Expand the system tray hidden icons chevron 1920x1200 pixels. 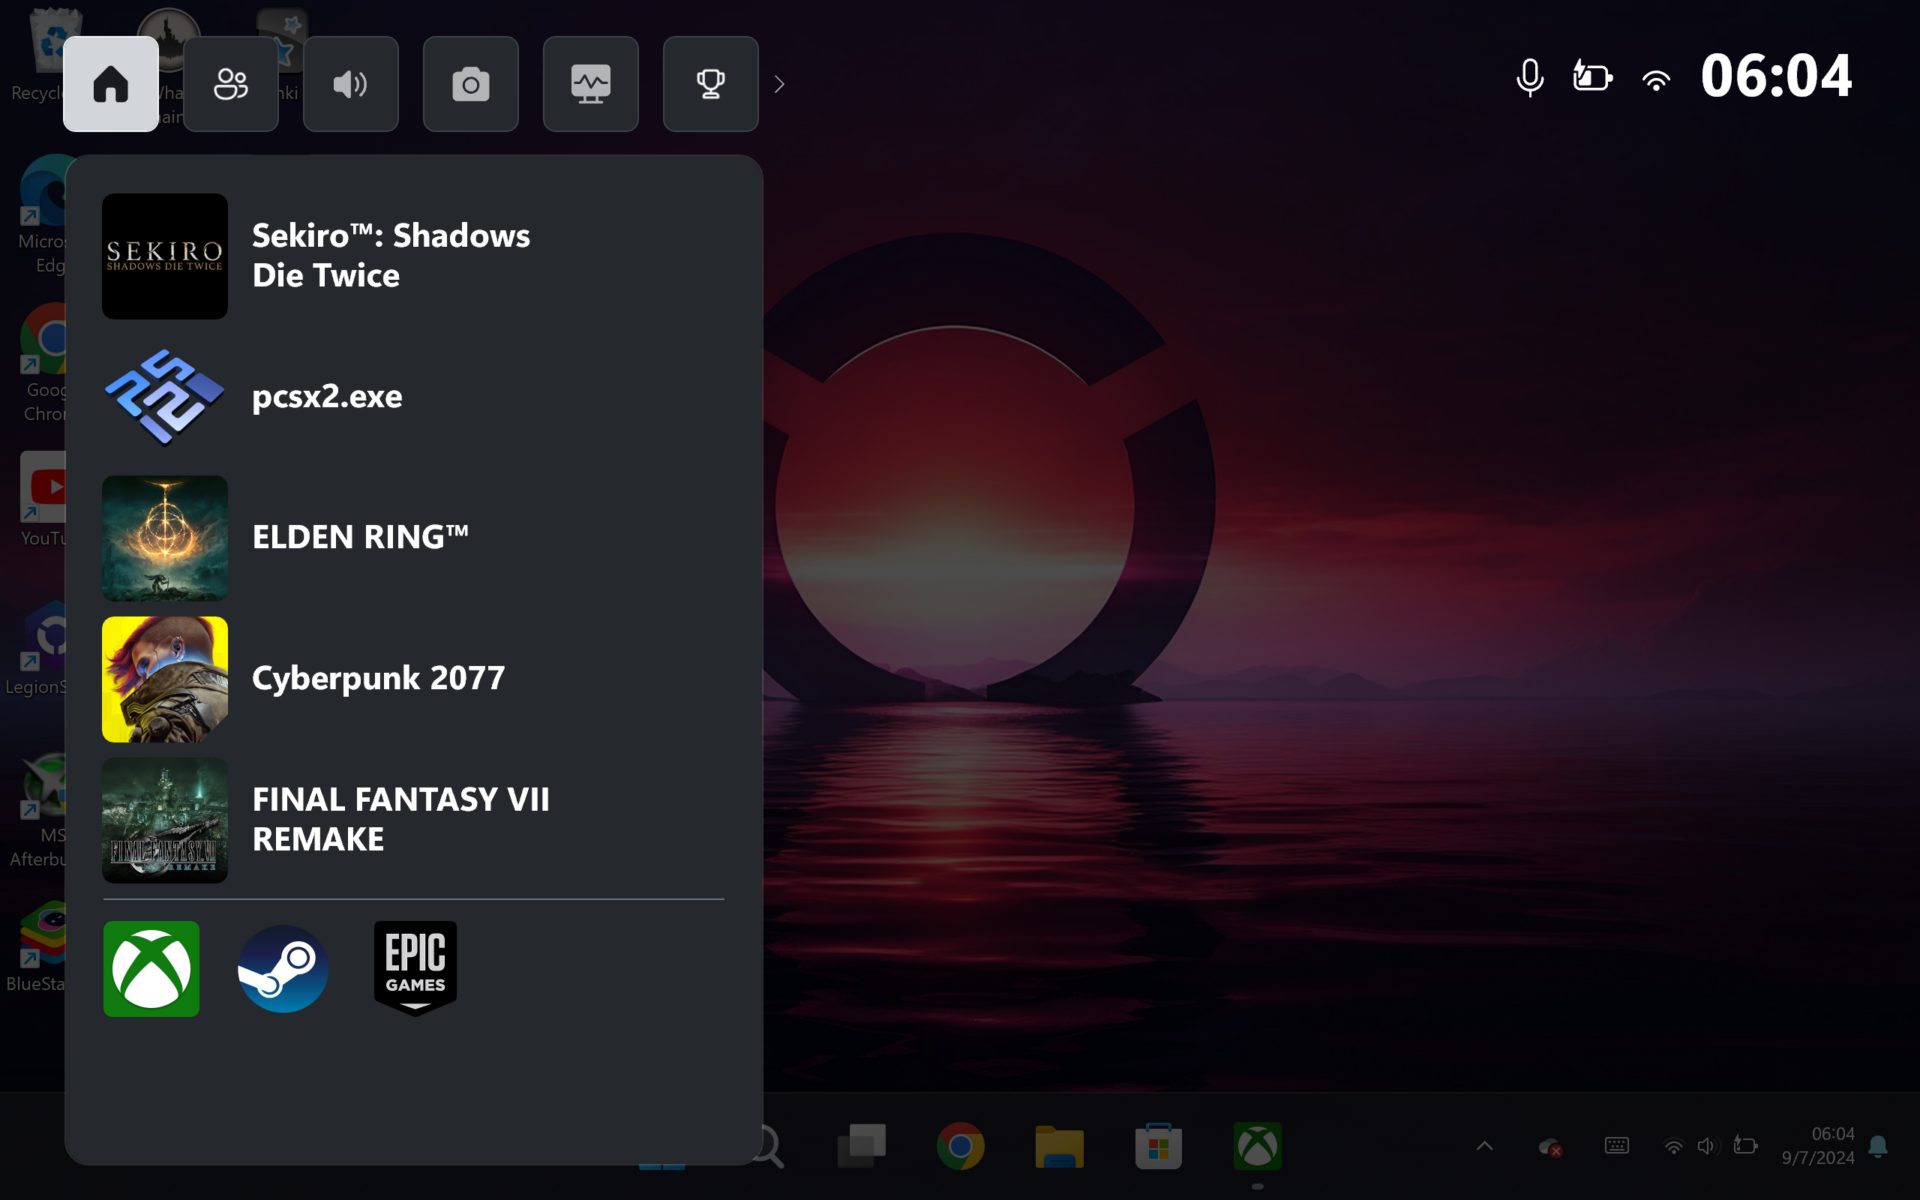coord(1485,1146)
